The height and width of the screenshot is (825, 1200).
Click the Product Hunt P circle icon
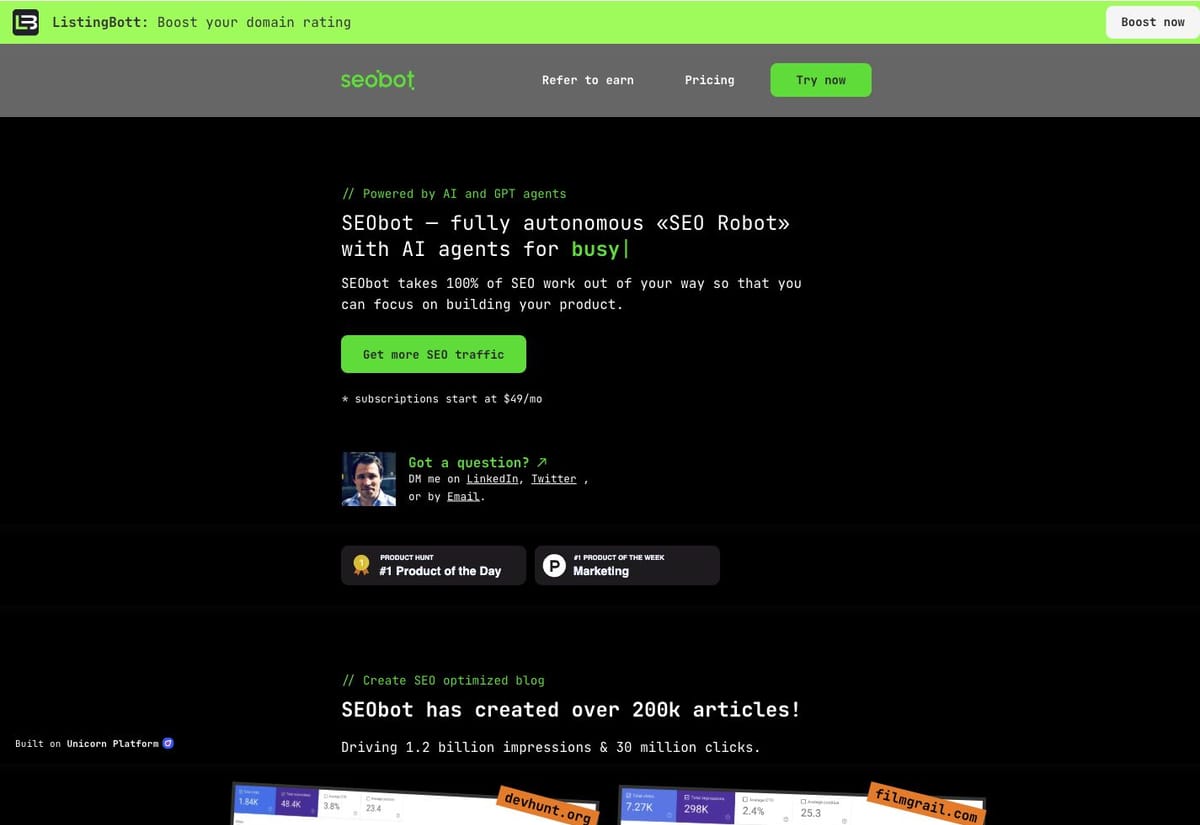tap(554, 566)
